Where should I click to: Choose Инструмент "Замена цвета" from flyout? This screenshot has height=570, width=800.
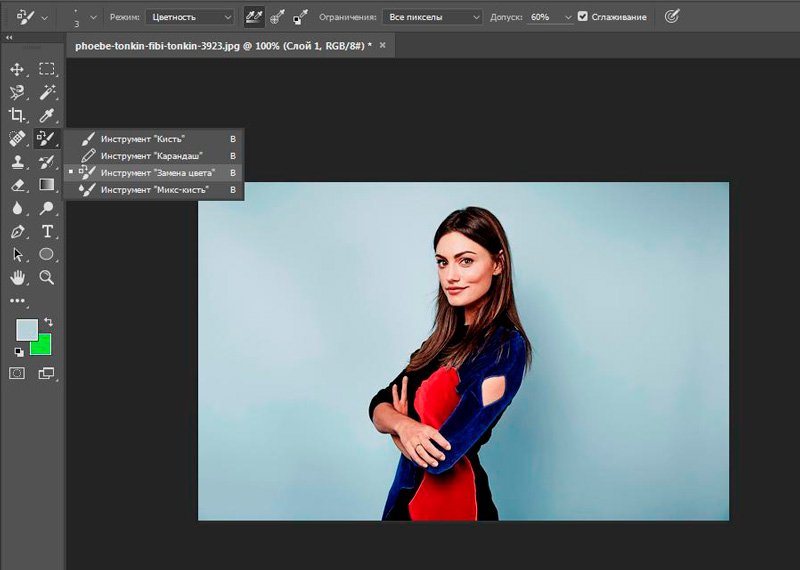(x=153, y=173)
